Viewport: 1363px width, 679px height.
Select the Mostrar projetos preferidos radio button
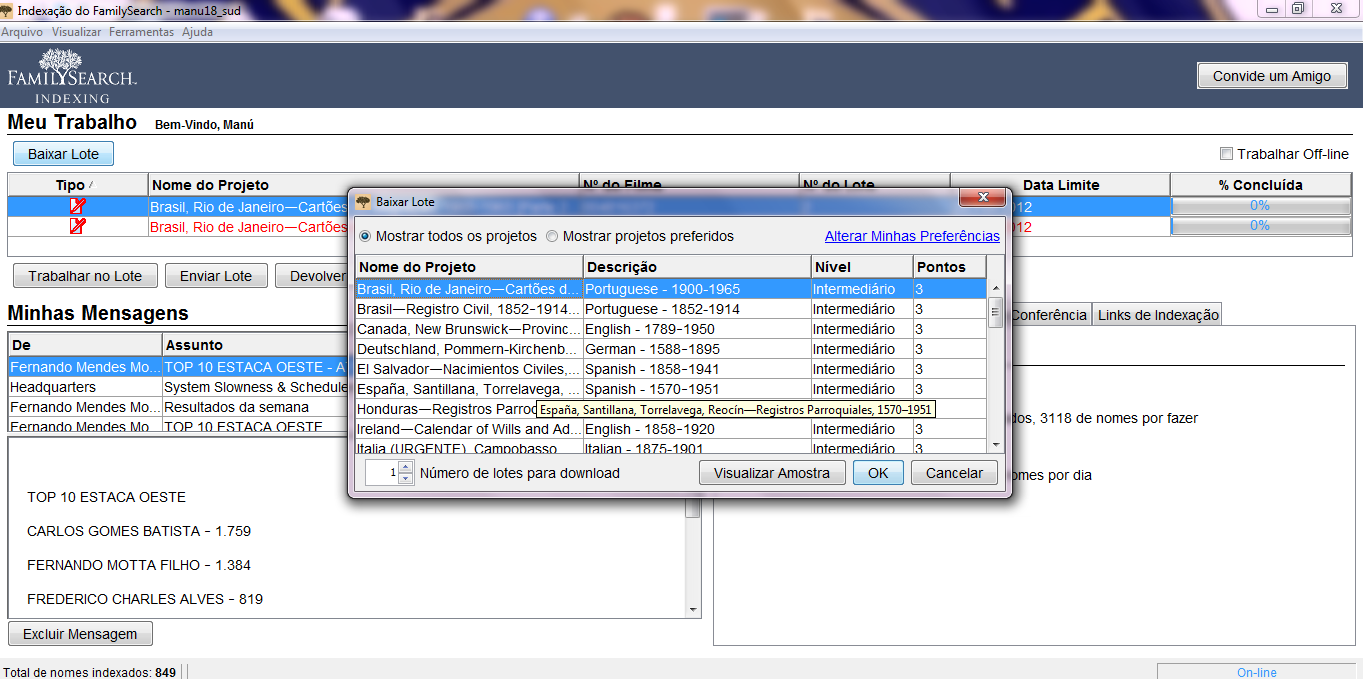pos(552,237)
